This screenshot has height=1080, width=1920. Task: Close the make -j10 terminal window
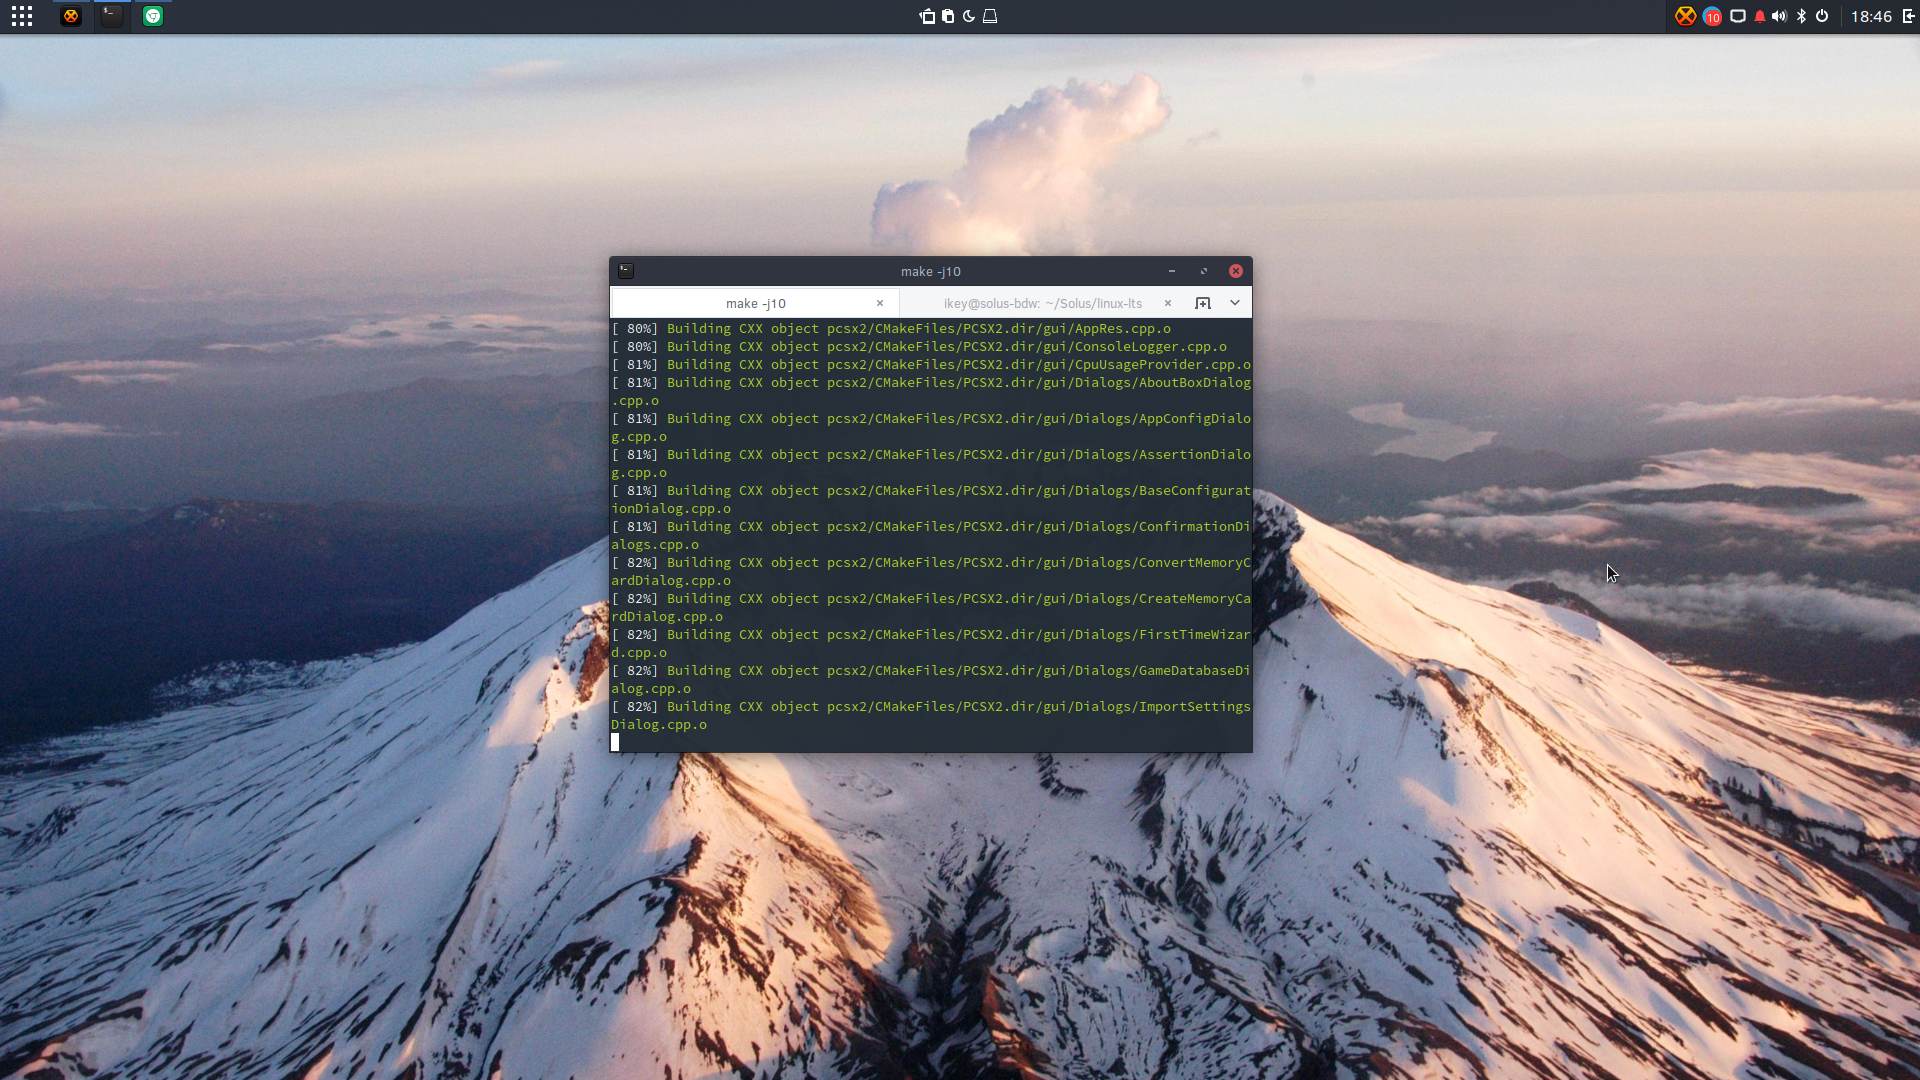(1236, 271)
